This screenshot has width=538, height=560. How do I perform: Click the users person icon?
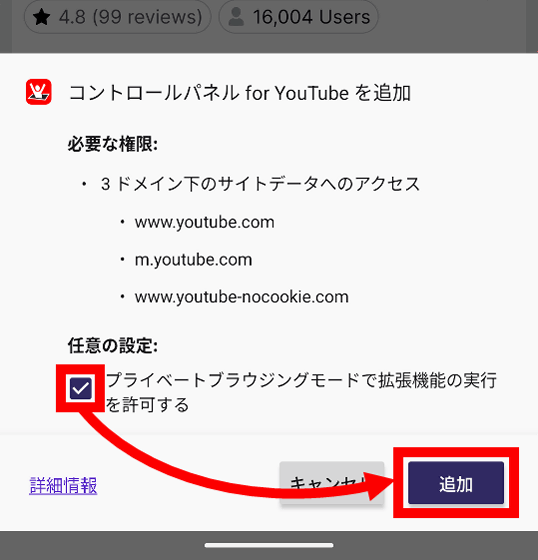236,17
